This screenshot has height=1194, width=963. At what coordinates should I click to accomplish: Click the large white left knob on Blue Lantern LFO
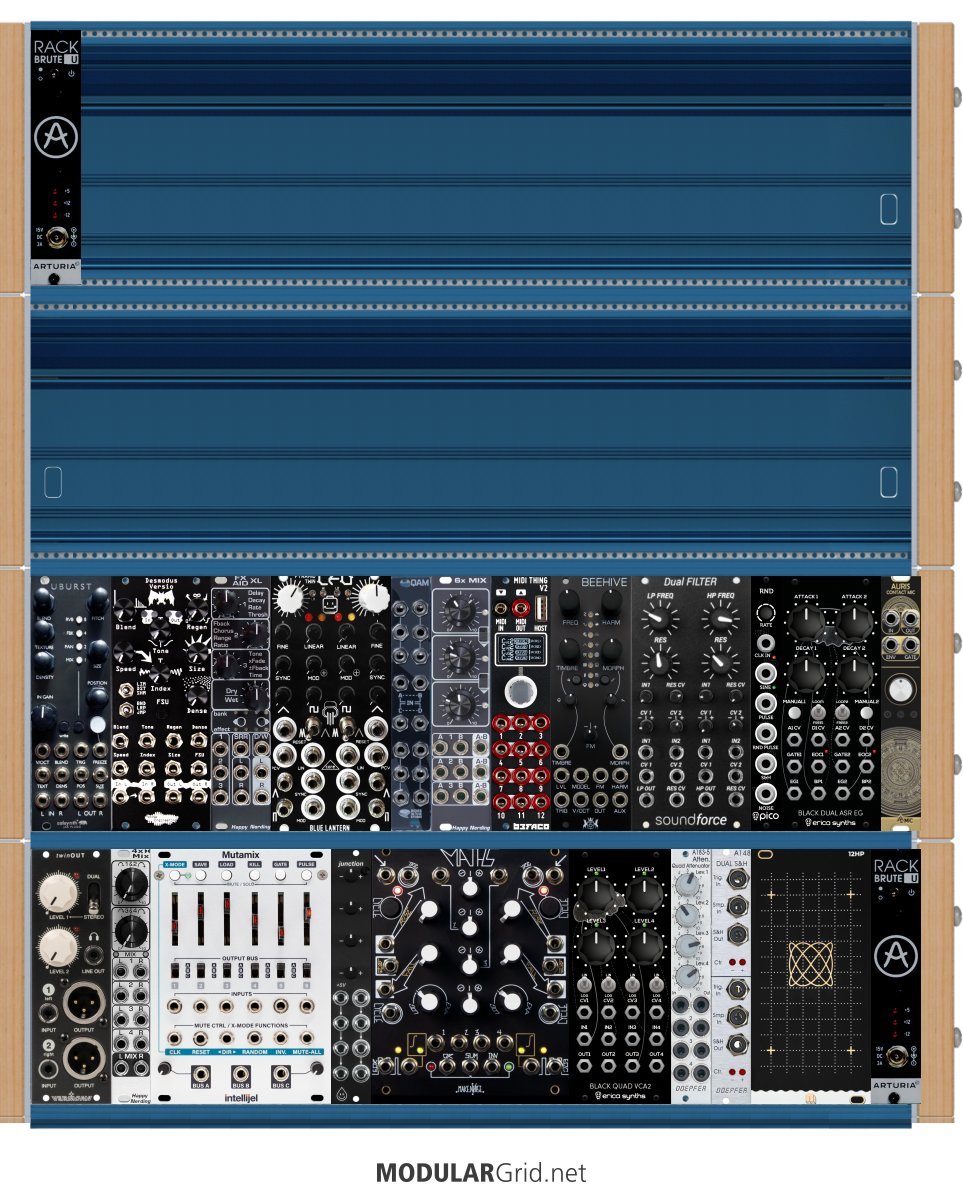[290, 597]
